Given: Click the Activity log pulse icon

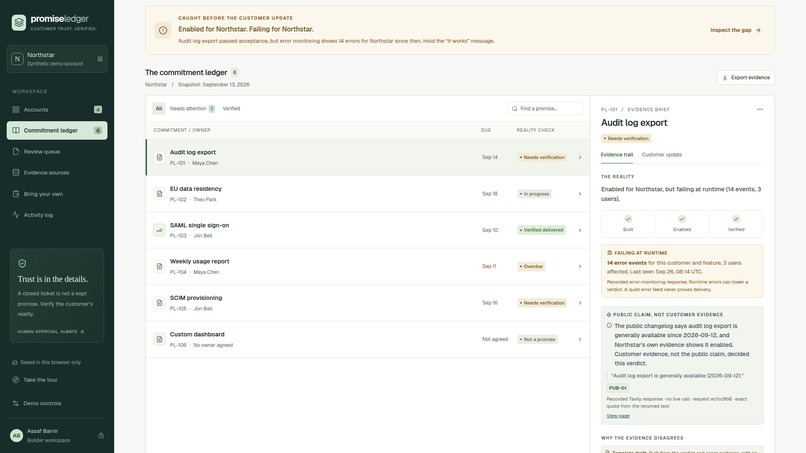Looking at the screenshot, I should coord(16,215).
